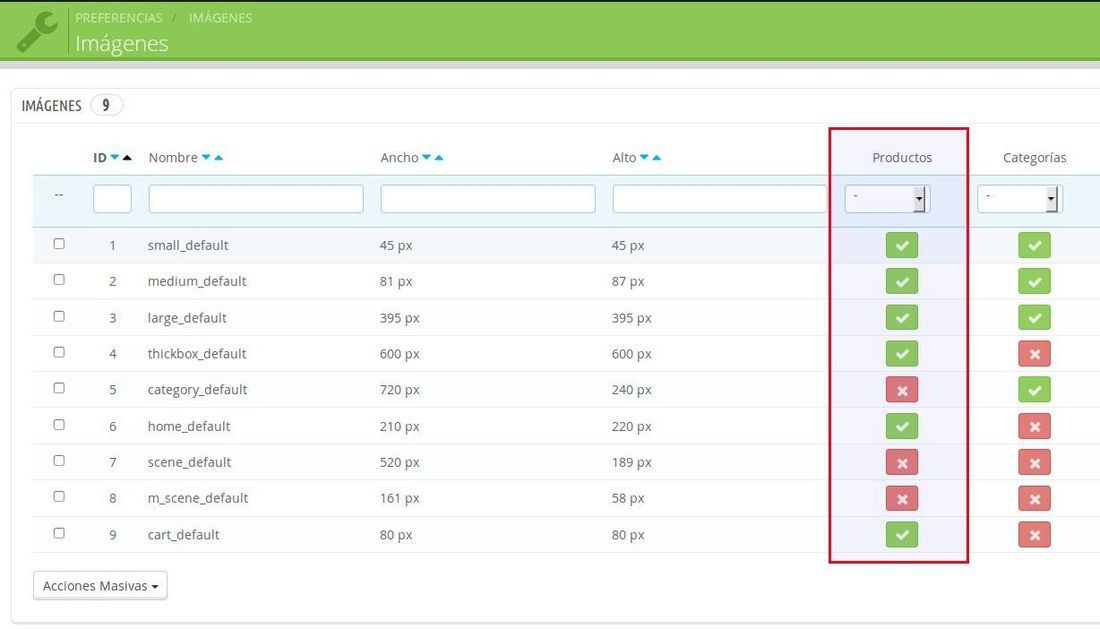
Task: Disable Categorías for large_default
Action: 1034,318
